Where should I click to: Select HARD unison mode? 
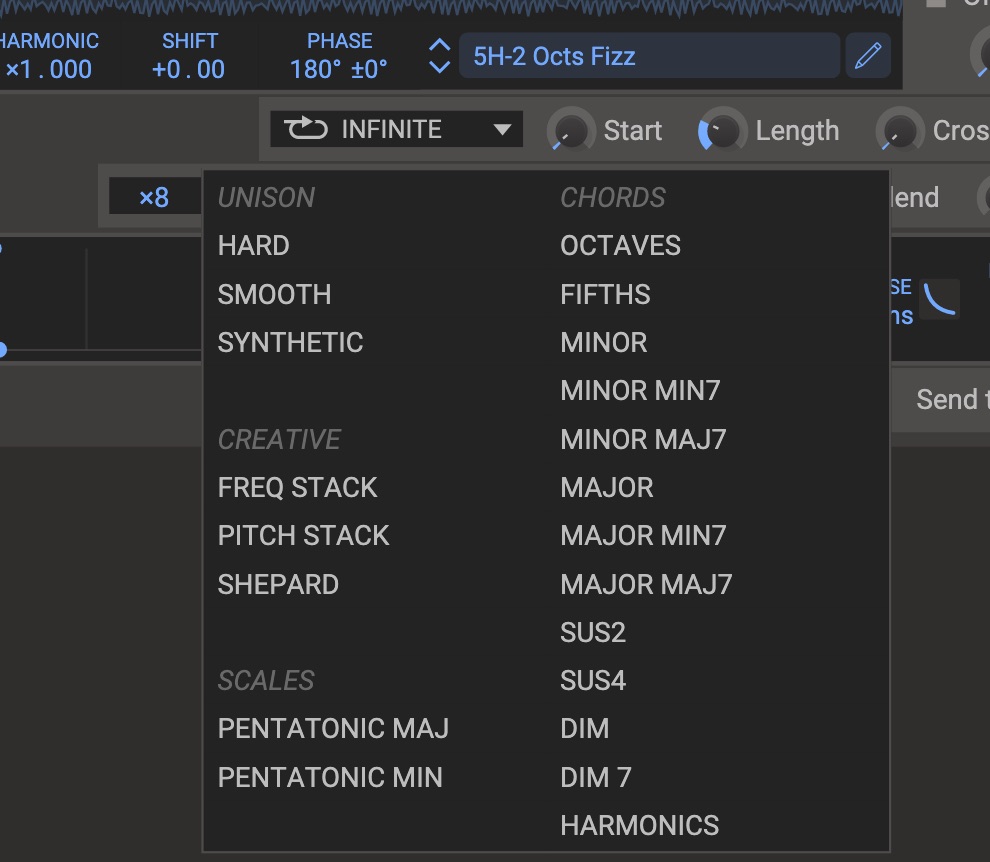(x=254, y=246)
